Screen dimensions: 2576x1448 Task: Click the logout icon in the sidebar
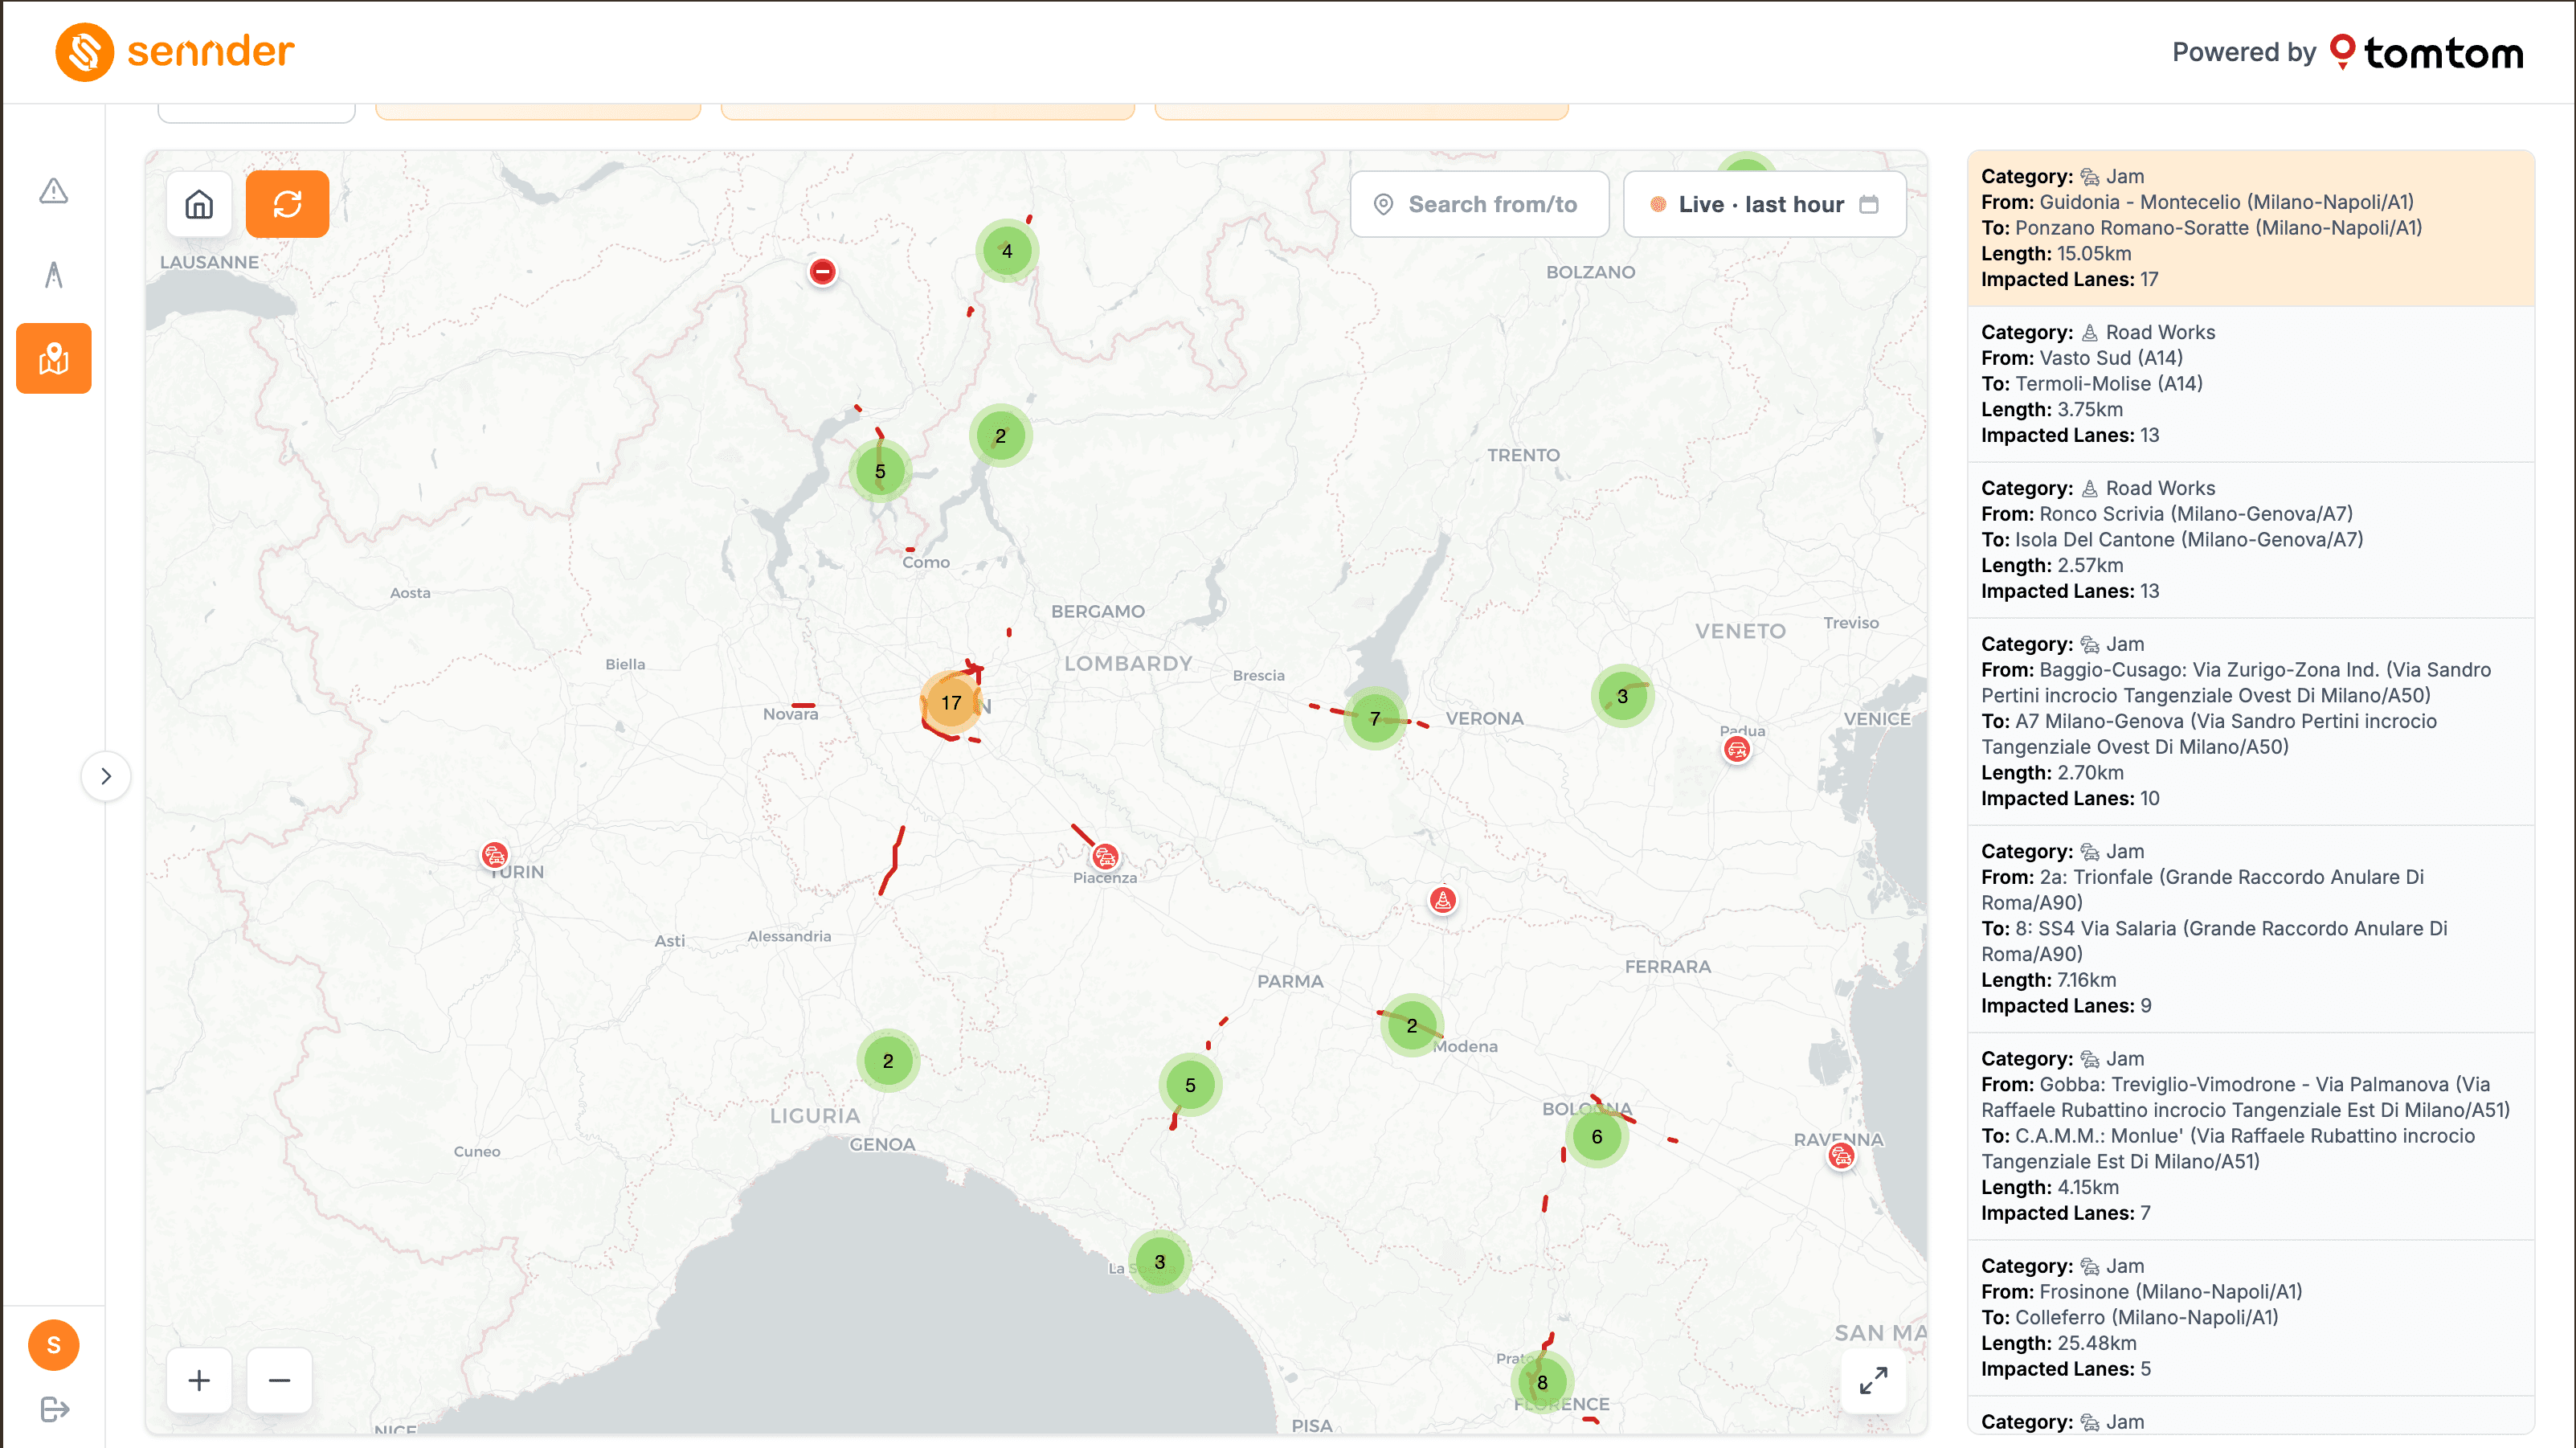54,1409
